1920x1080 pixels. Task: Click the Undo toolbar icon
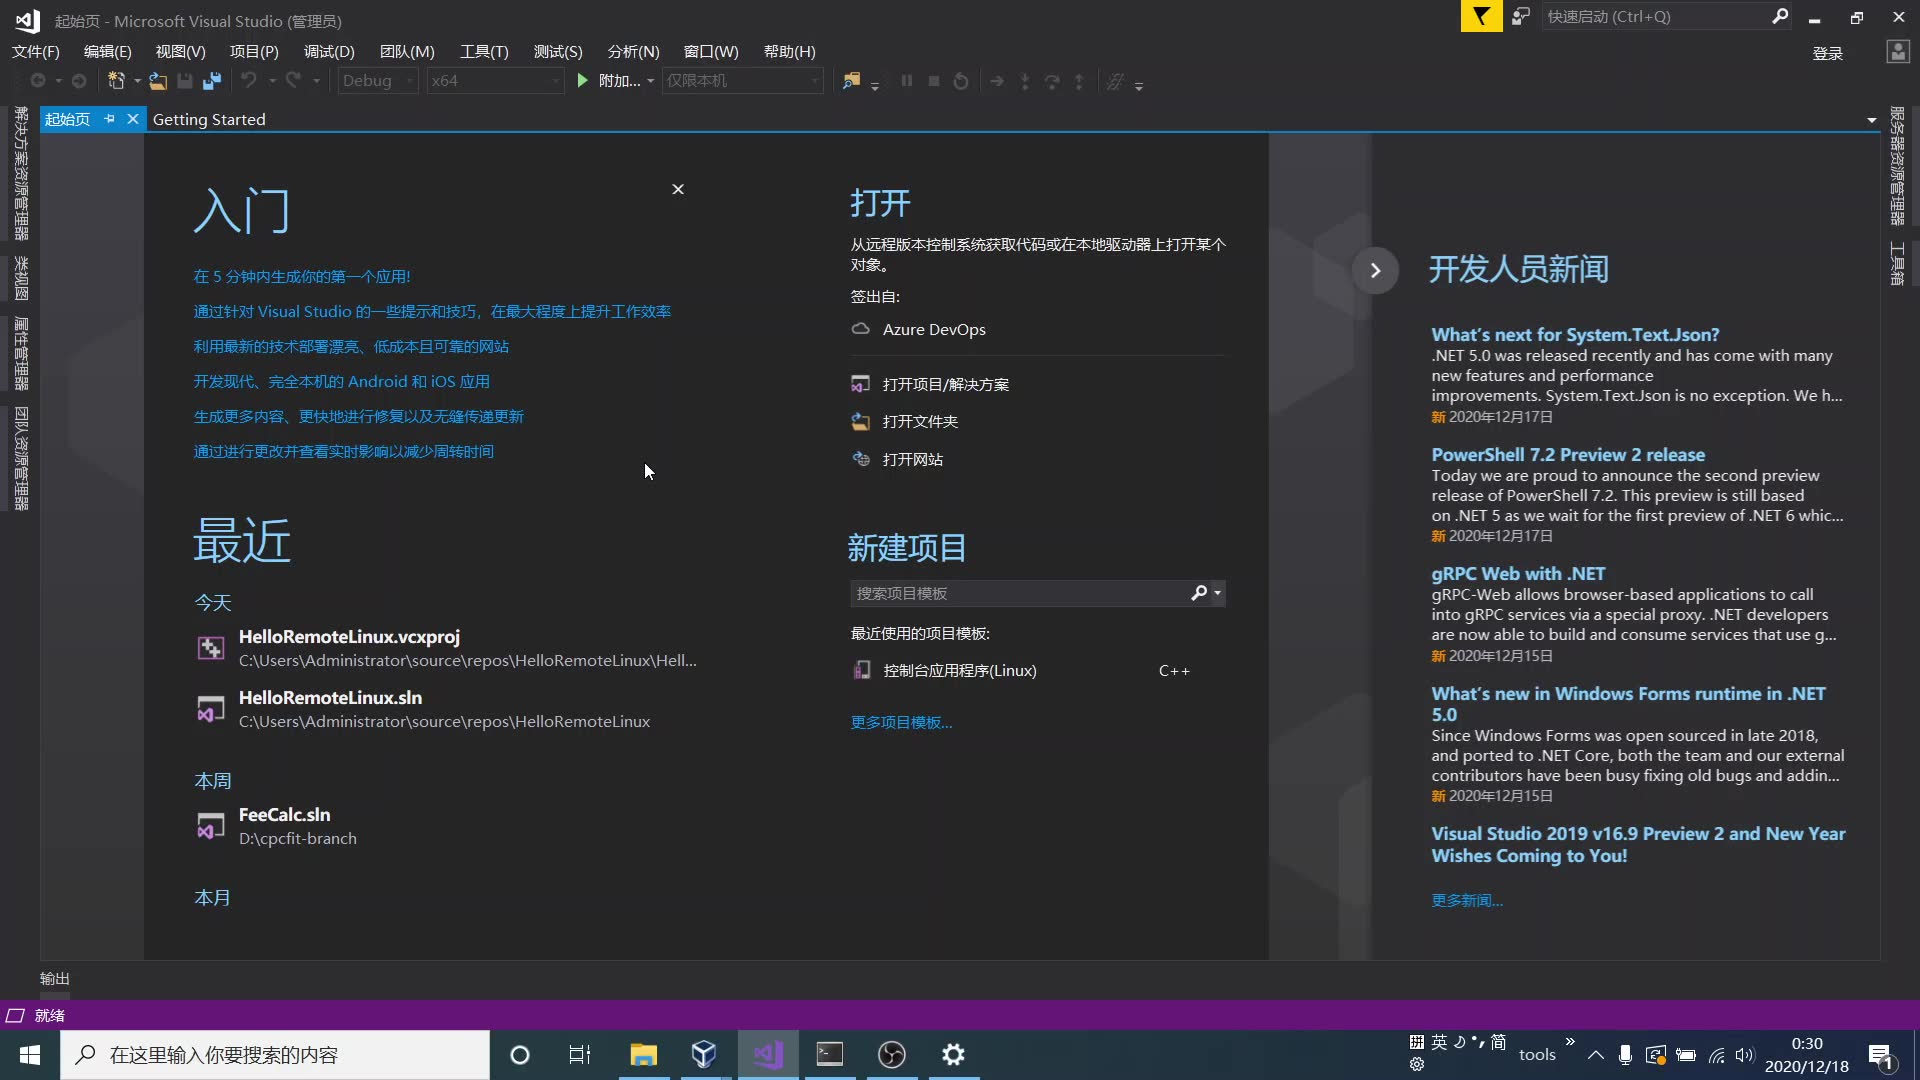point(249,81)
